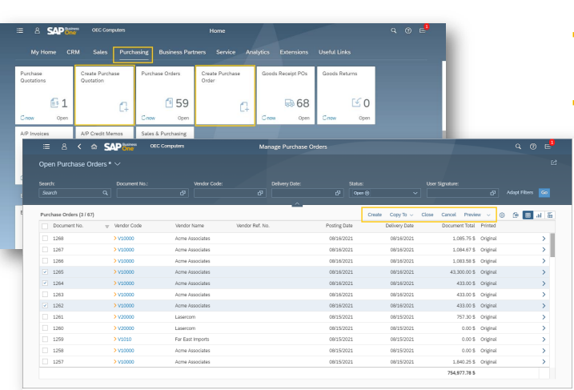Switch to CRM tab
The width and height of the screenshot is (574, 390).
click(x=73, y=52)
